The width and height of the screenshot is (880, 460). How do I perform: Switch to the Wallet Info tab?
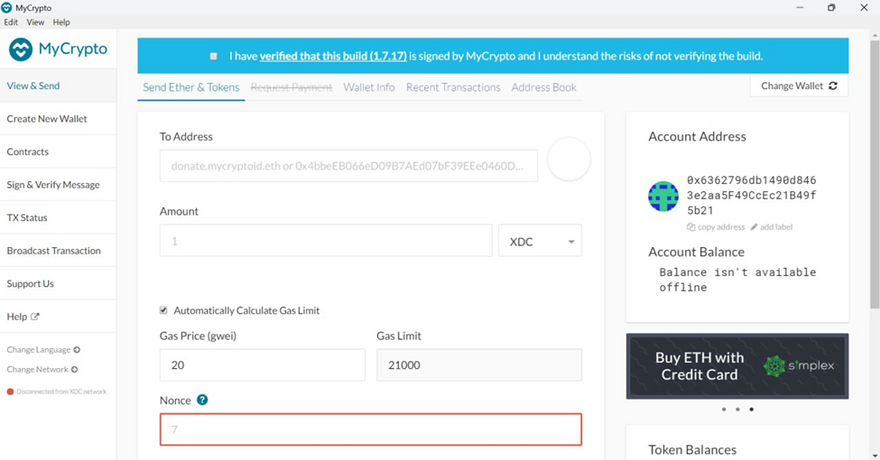point(369,87)
